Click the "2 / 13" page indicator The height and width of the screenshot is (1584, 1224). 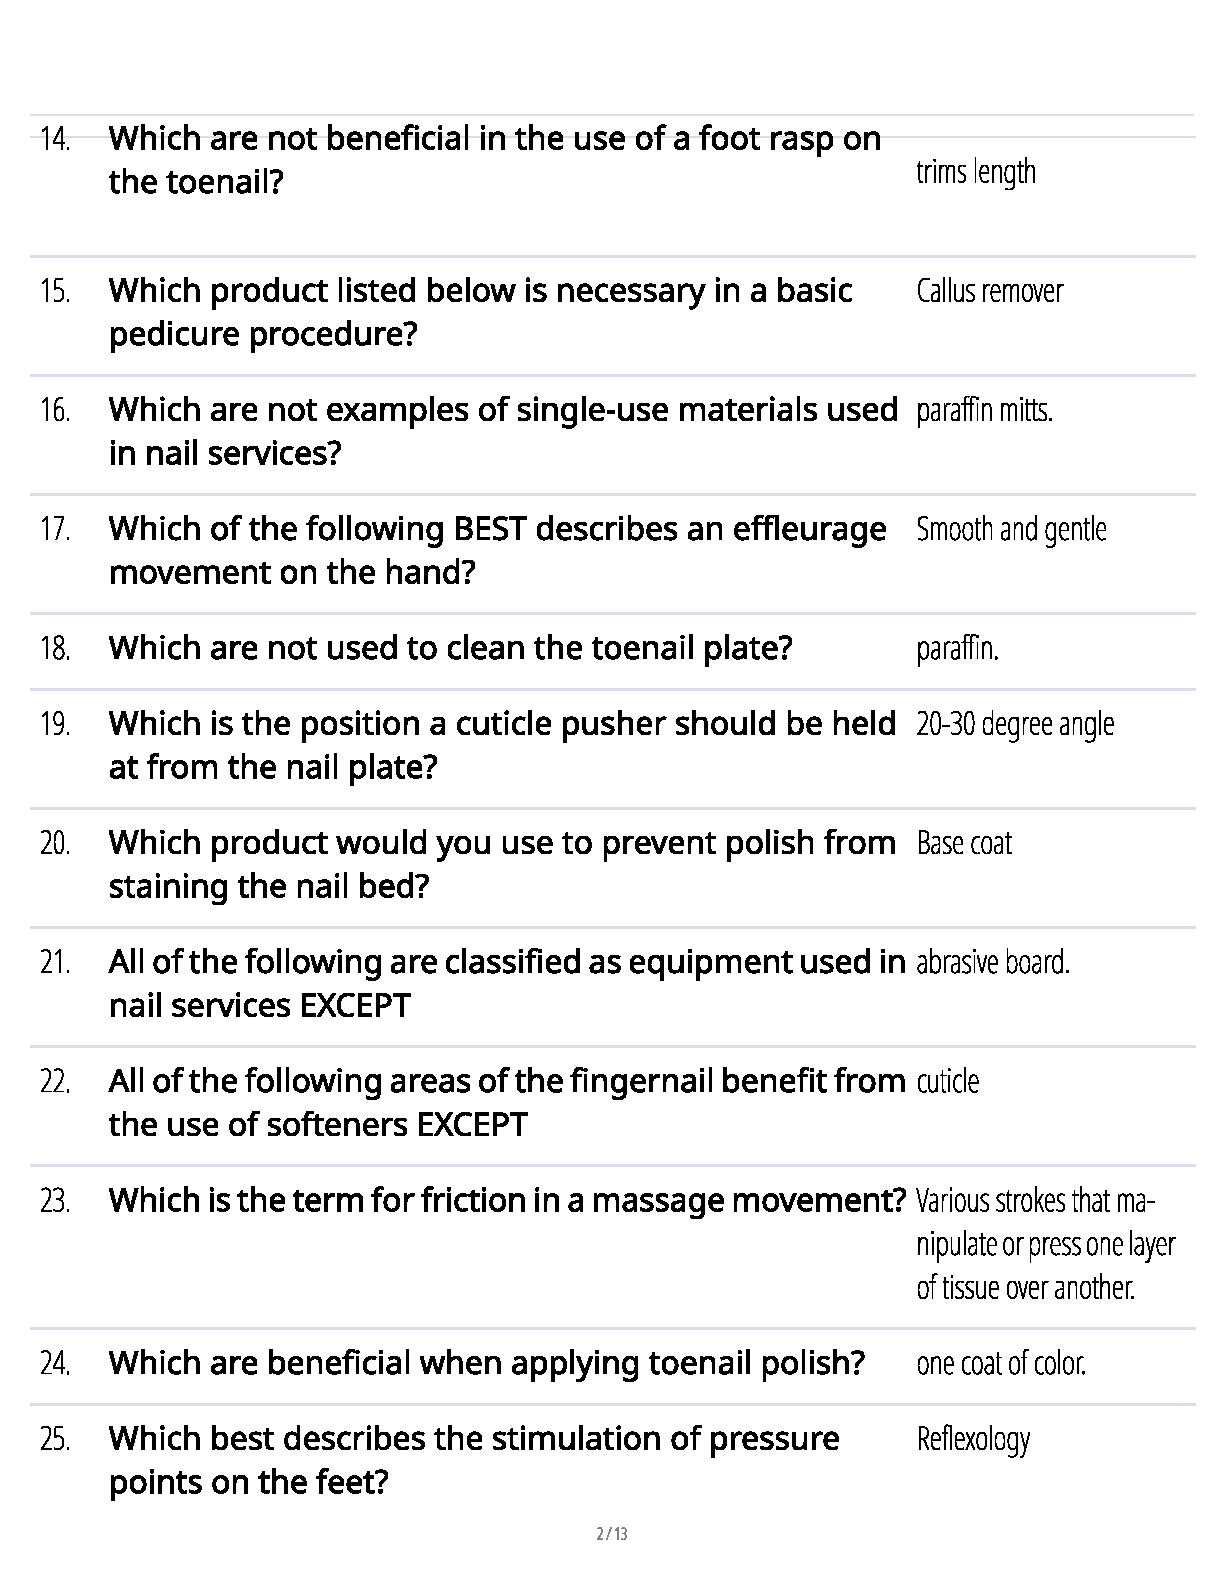pos(612,1533)
